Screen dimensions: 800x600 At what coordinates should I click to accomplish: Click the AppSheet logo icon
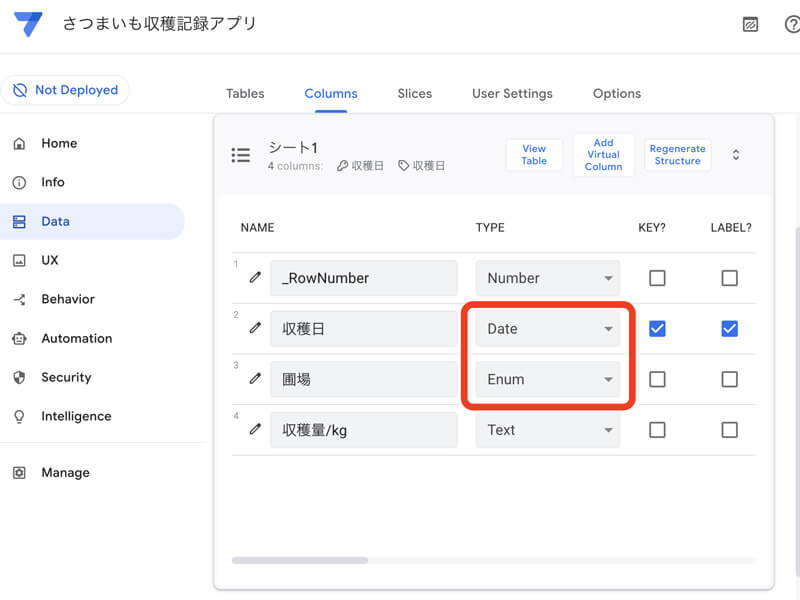tap(28, 24)
